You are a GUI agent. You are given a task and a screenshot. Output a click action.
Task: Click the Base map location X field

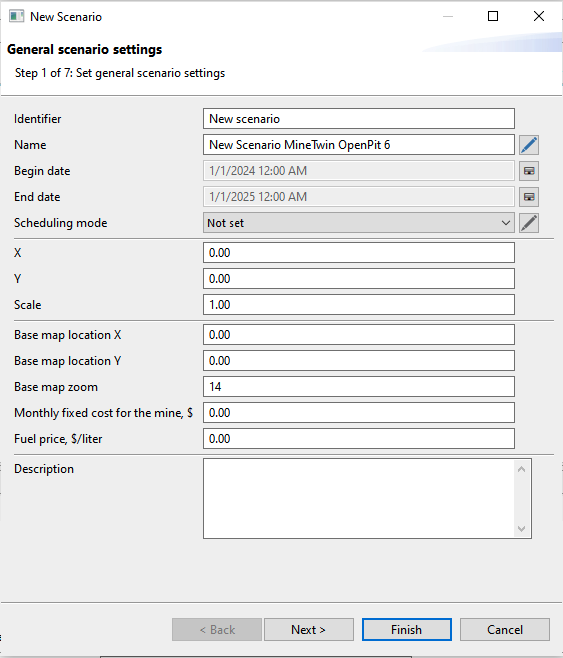coord(359,335)
